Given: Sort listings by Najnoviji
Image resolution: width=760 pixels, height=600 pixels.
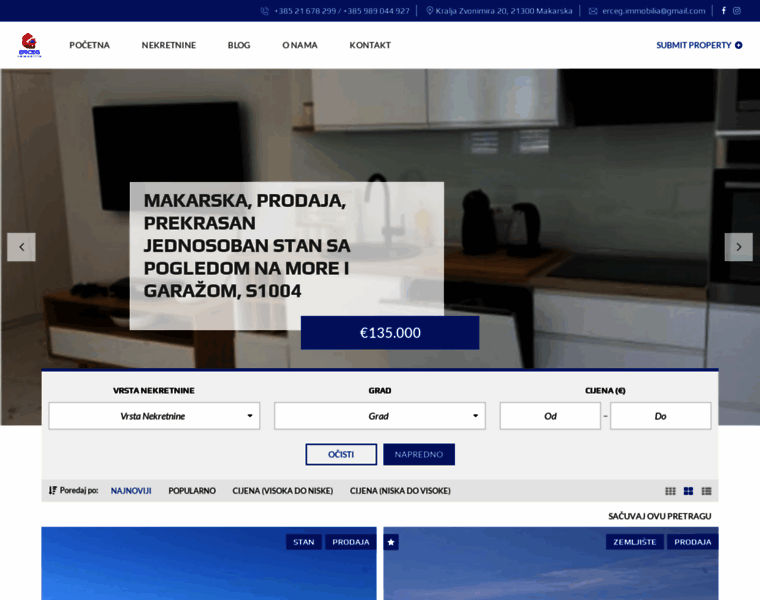Looking at the screenshot, I should [x=131, y=491].
